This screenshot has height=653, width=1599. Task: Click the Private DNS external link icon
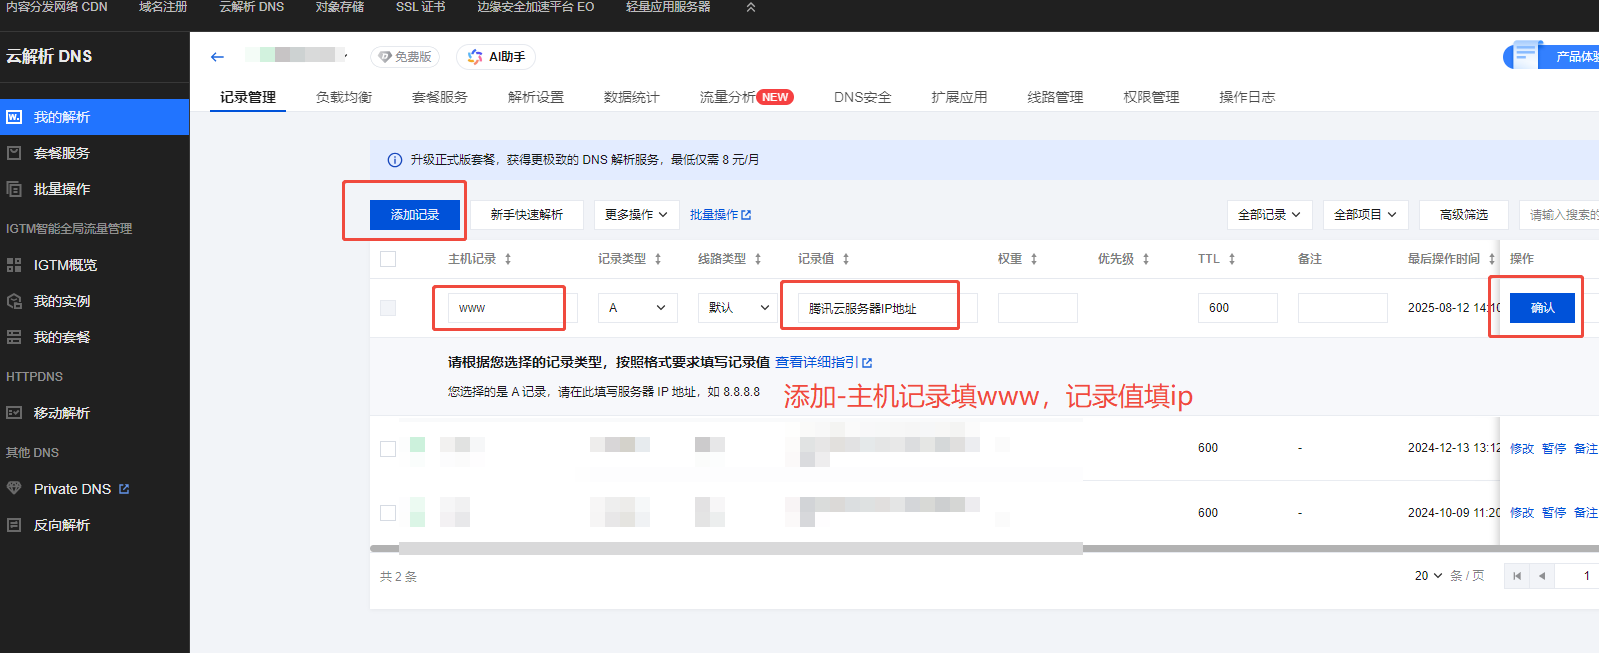[x=124, y=489]
